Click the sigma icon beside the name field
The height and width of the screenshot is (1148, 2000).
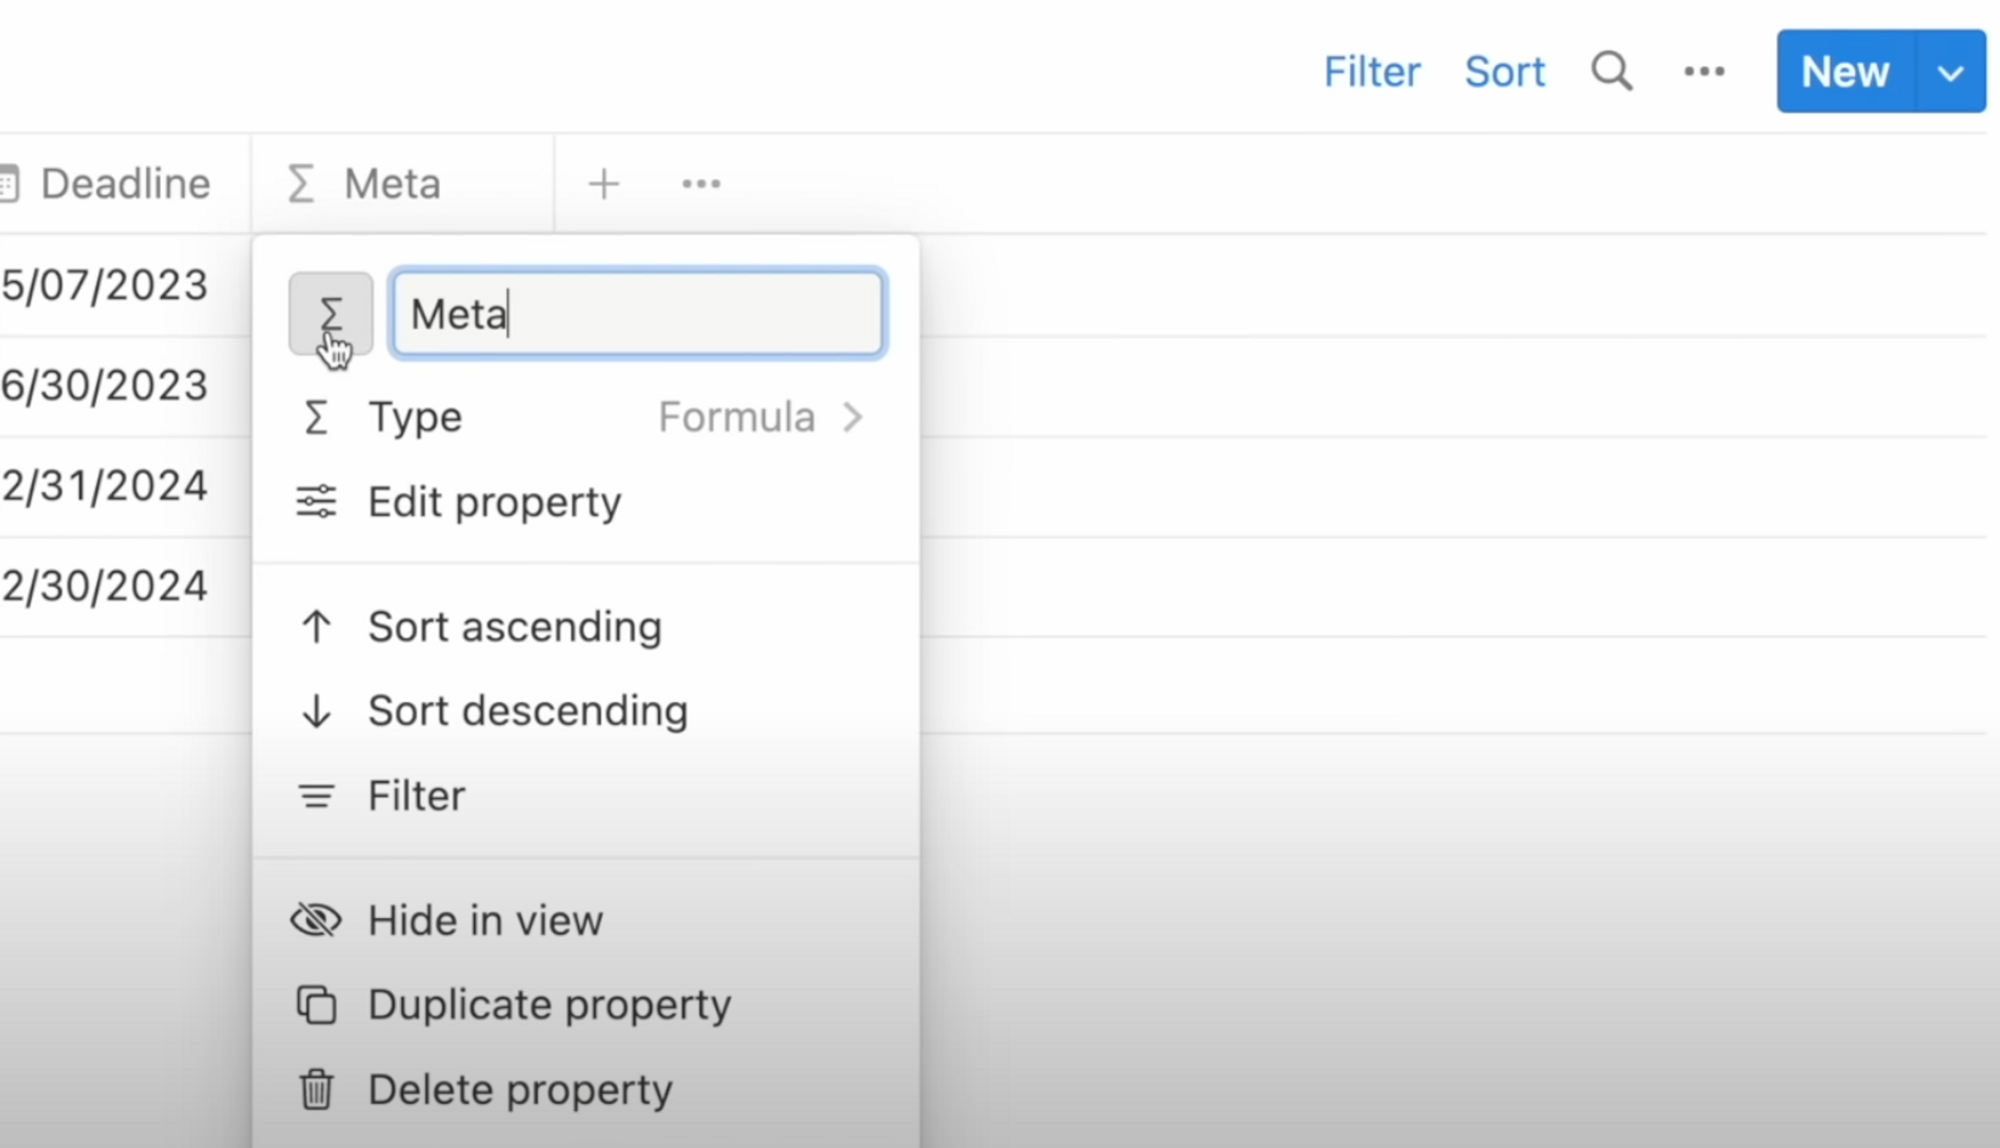[x=330, y=314]
